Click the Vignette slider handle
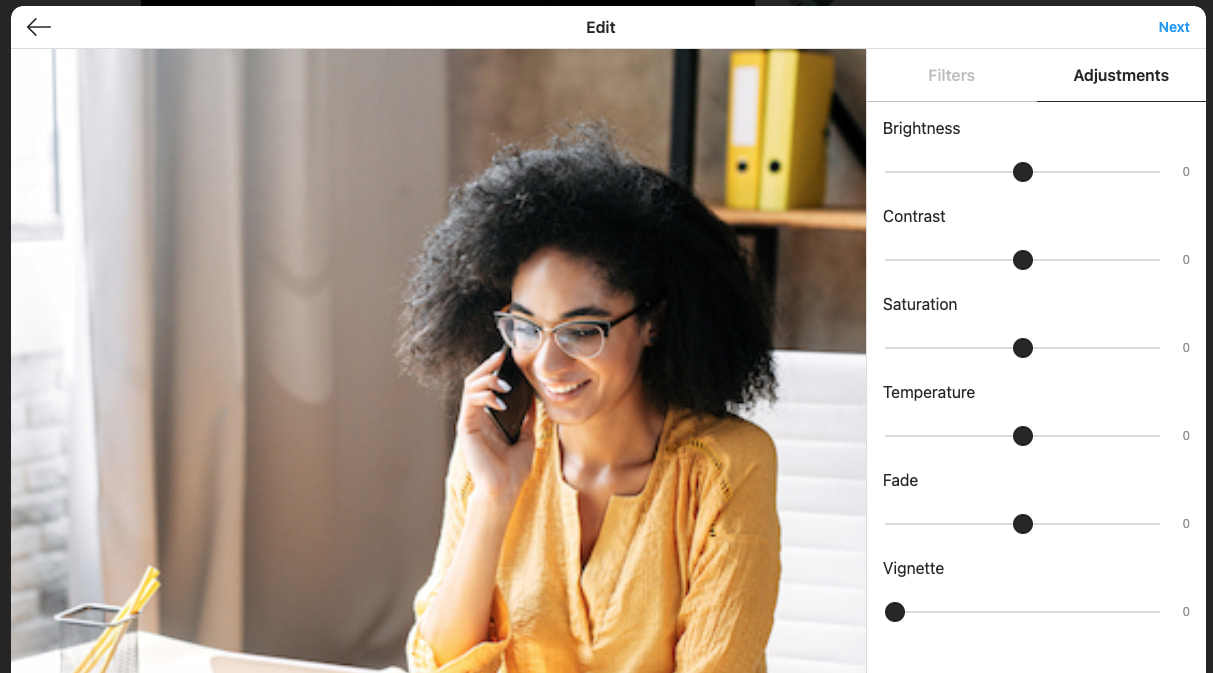Screen dimensions: 1213x673 pos(895,612)
